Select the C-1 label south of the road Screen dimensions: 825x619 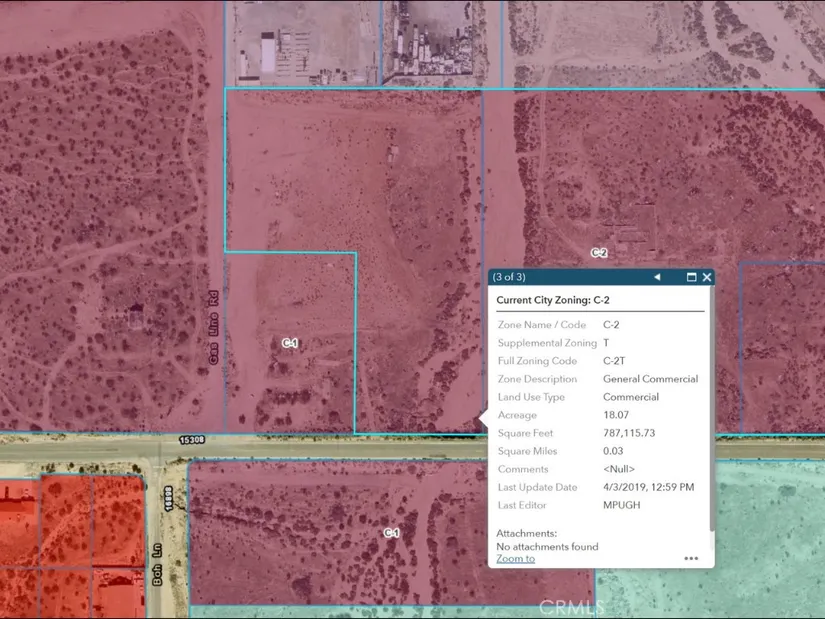tap(392, 533)
